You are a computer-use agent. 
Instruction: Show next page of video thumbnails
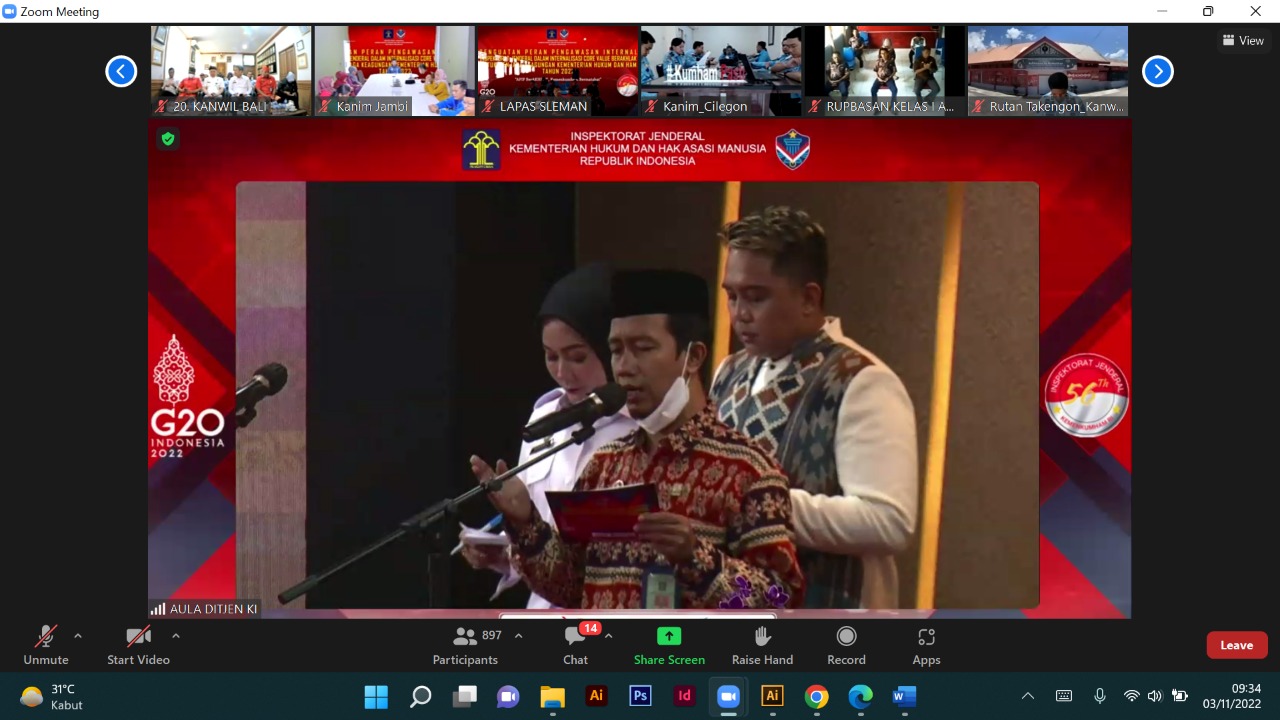click(x=1157, y=71)
